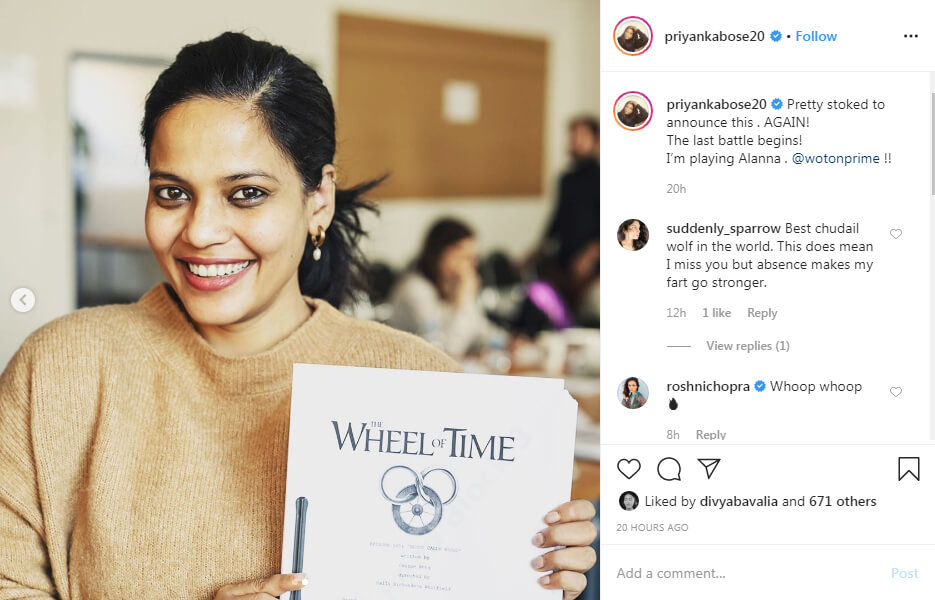Screen dimensions: 935x600
Task: Open suddenly_sparrow's avatar
Action: point(633,234)
